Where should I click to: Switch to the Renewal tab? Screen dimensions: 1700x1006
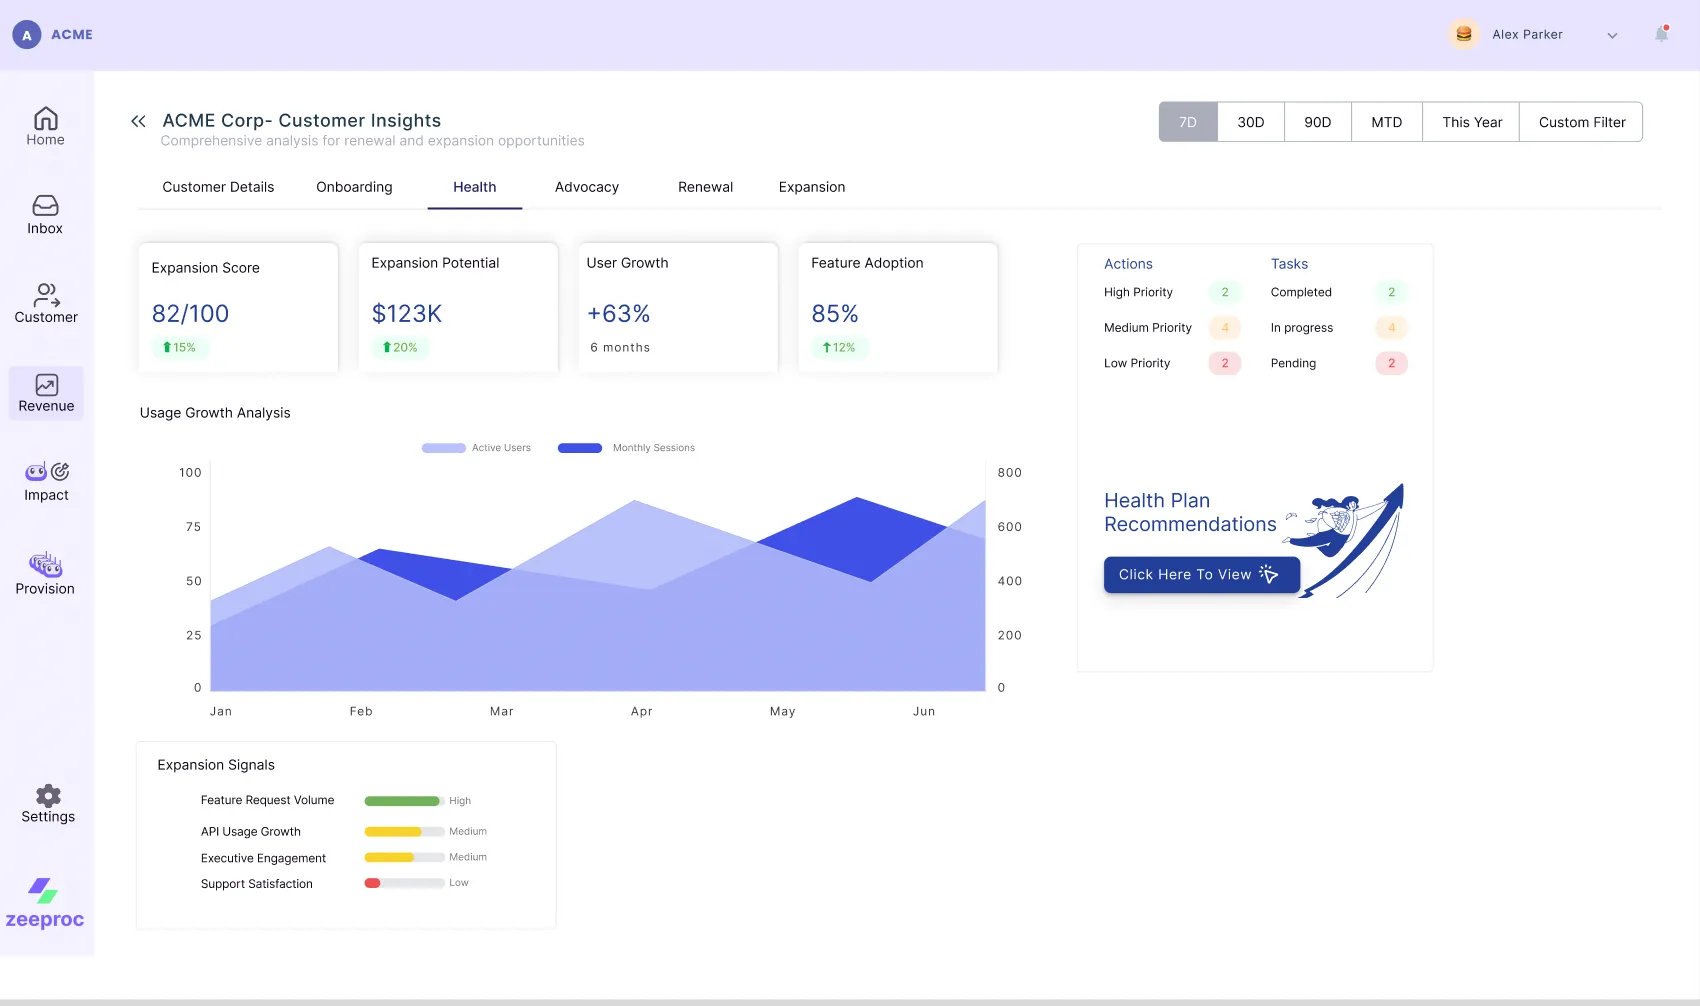click(x=705, y=187)
